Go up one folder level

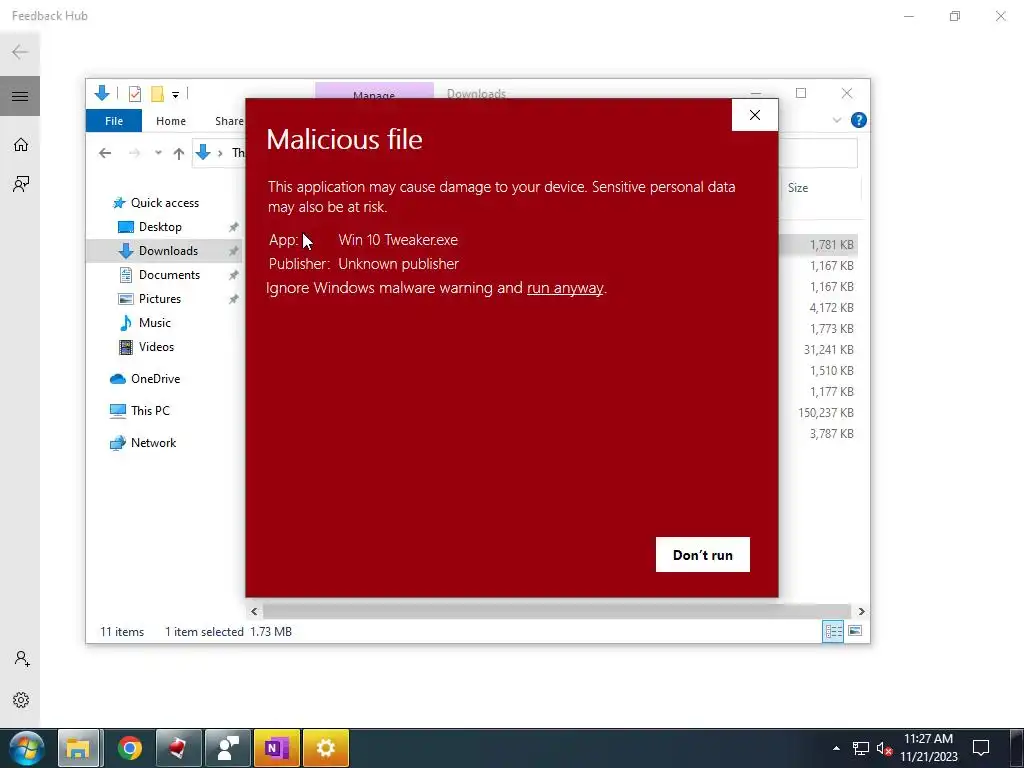(x=178, y=153)
